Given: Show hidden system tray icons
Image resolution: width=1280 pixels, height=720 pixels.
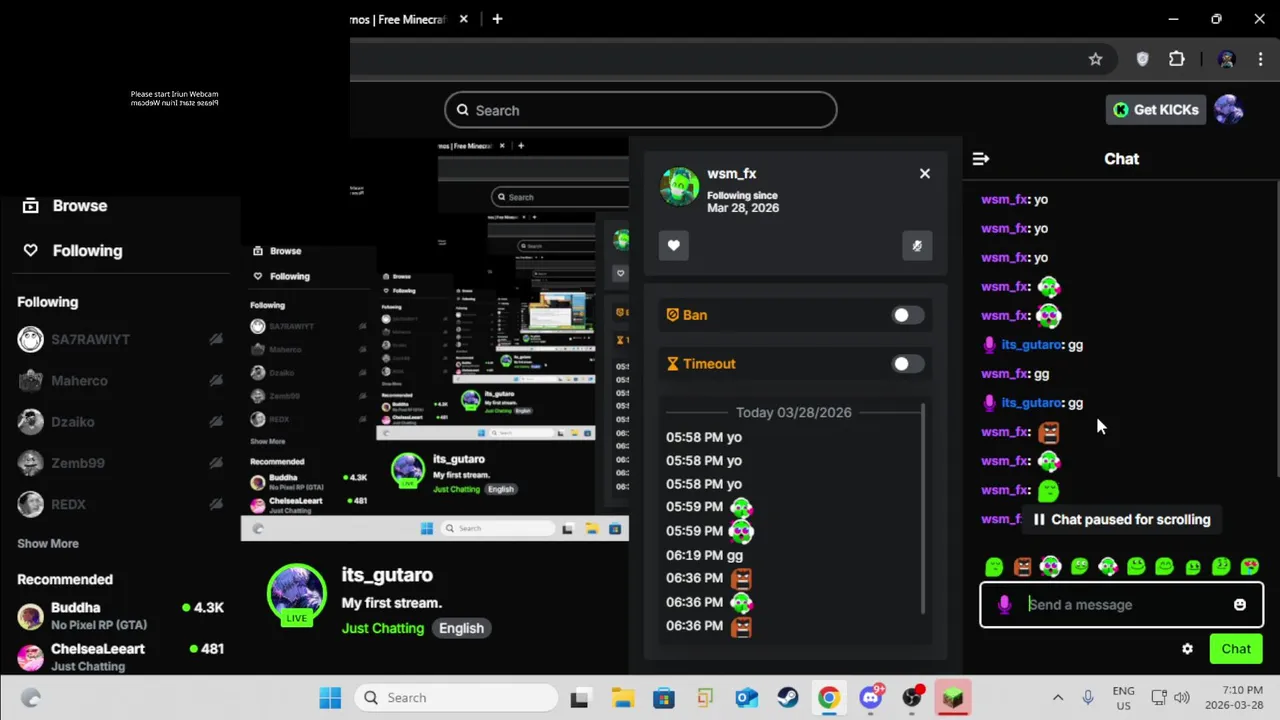Looking at the screenshot, I should [x=1057, y=698].
